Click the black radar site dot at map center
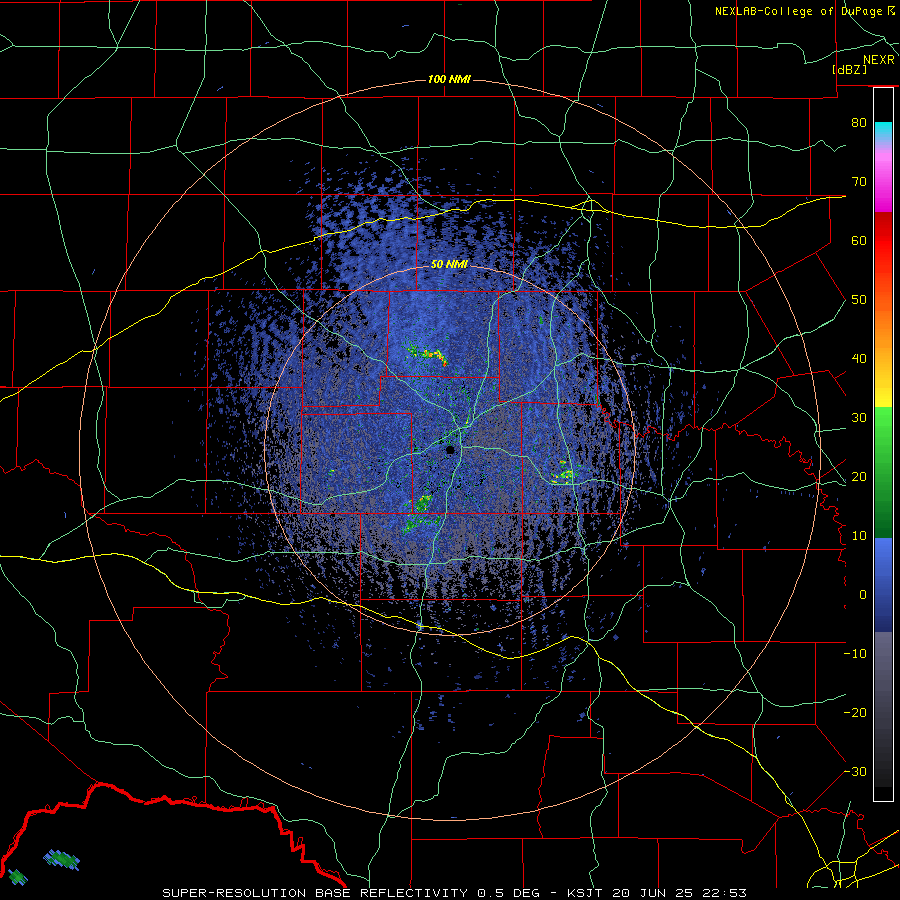Screen dimensions: 900x900 (x=451, y=450)
